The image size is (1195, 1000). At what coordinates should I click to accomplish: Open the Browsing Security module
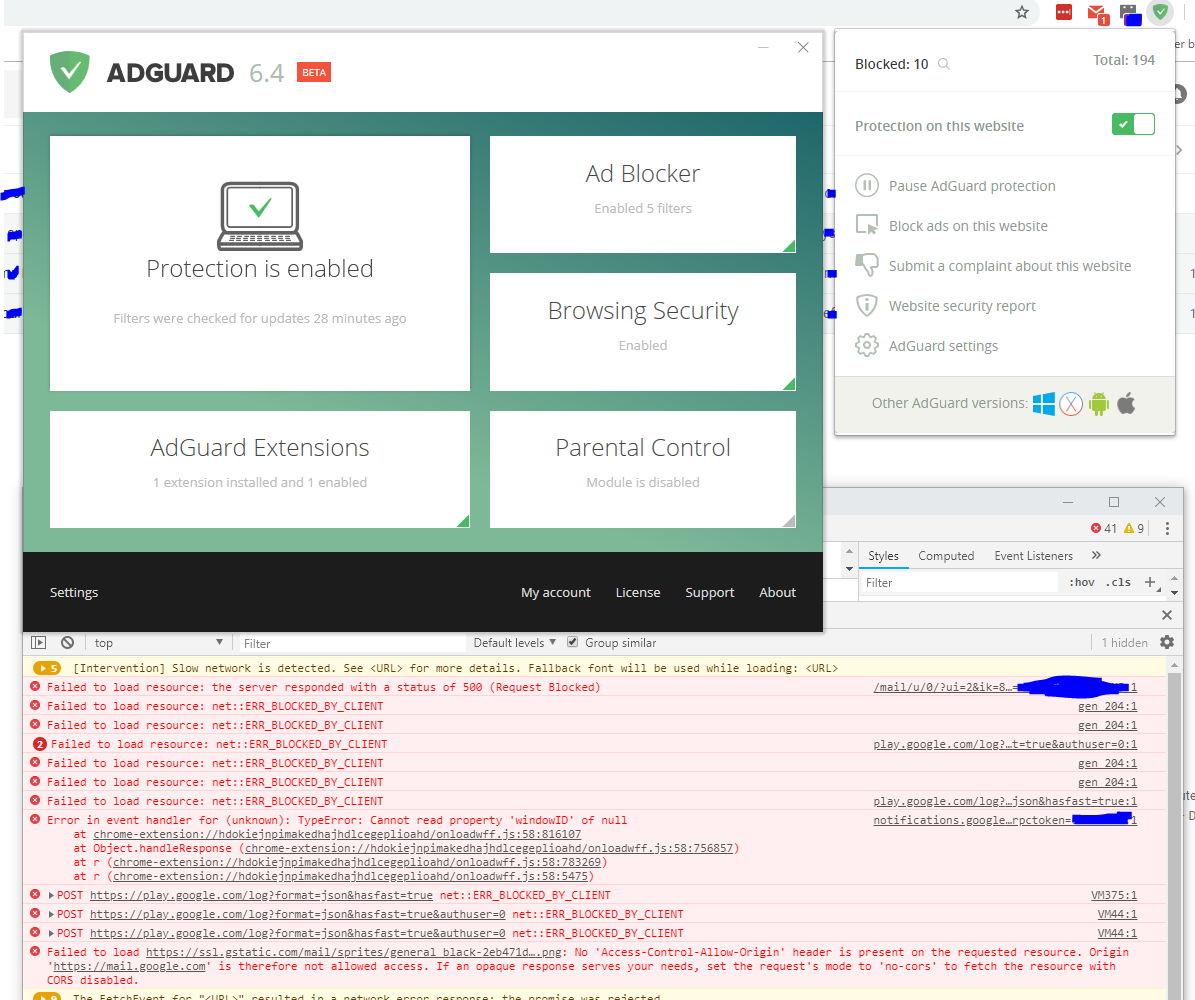tap(642, 331)
